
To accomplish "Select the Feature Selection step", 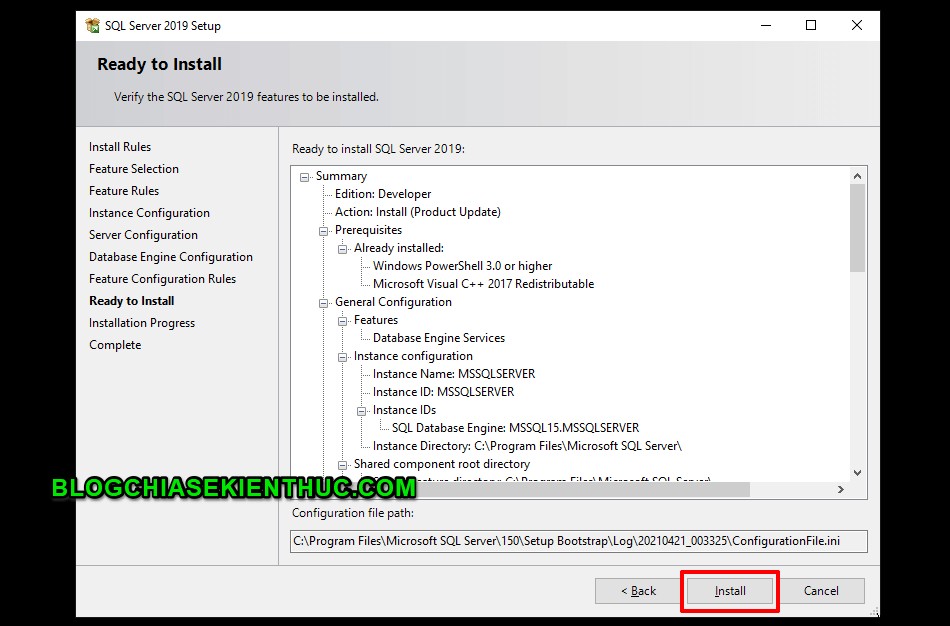I will coord(133,168).
